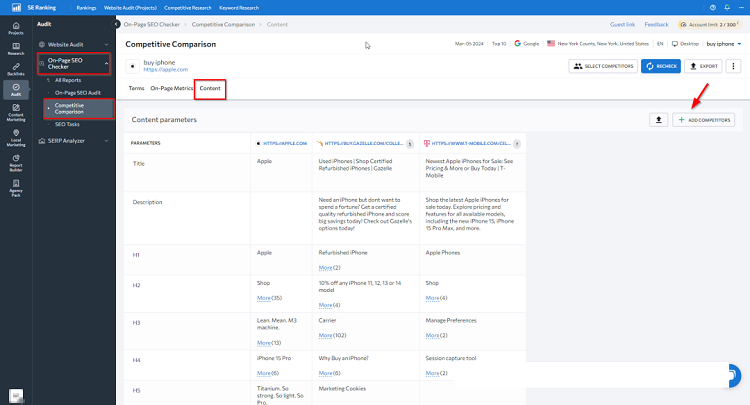Click the user avatar at sidebar bottom
This screenshot has width=750, height=405.
pos(16,396)
